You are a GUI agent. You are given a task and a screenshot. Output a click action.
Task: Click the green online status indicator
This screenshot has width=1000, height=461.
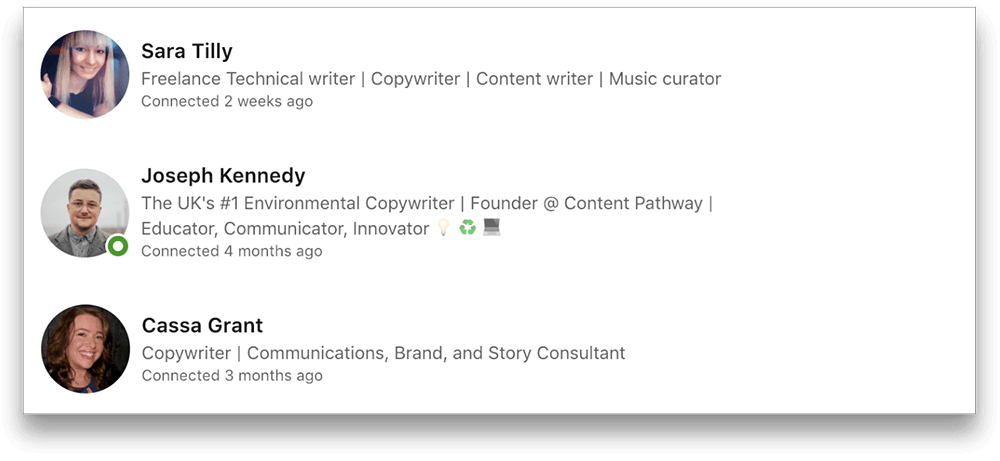(117, 246)
